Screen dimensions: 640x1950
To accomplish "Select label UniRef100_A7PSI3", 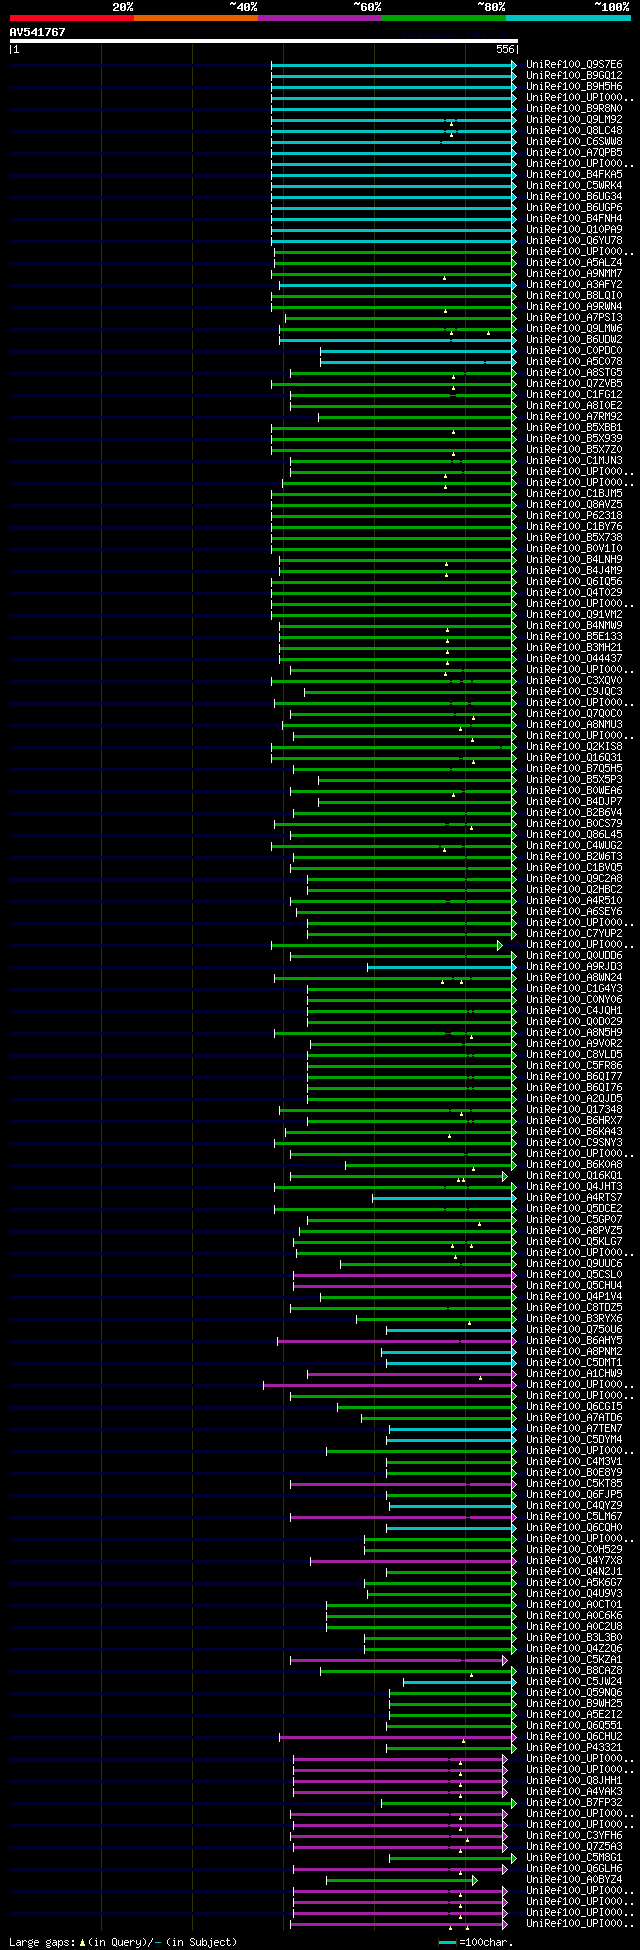I will tap(574, 317).
